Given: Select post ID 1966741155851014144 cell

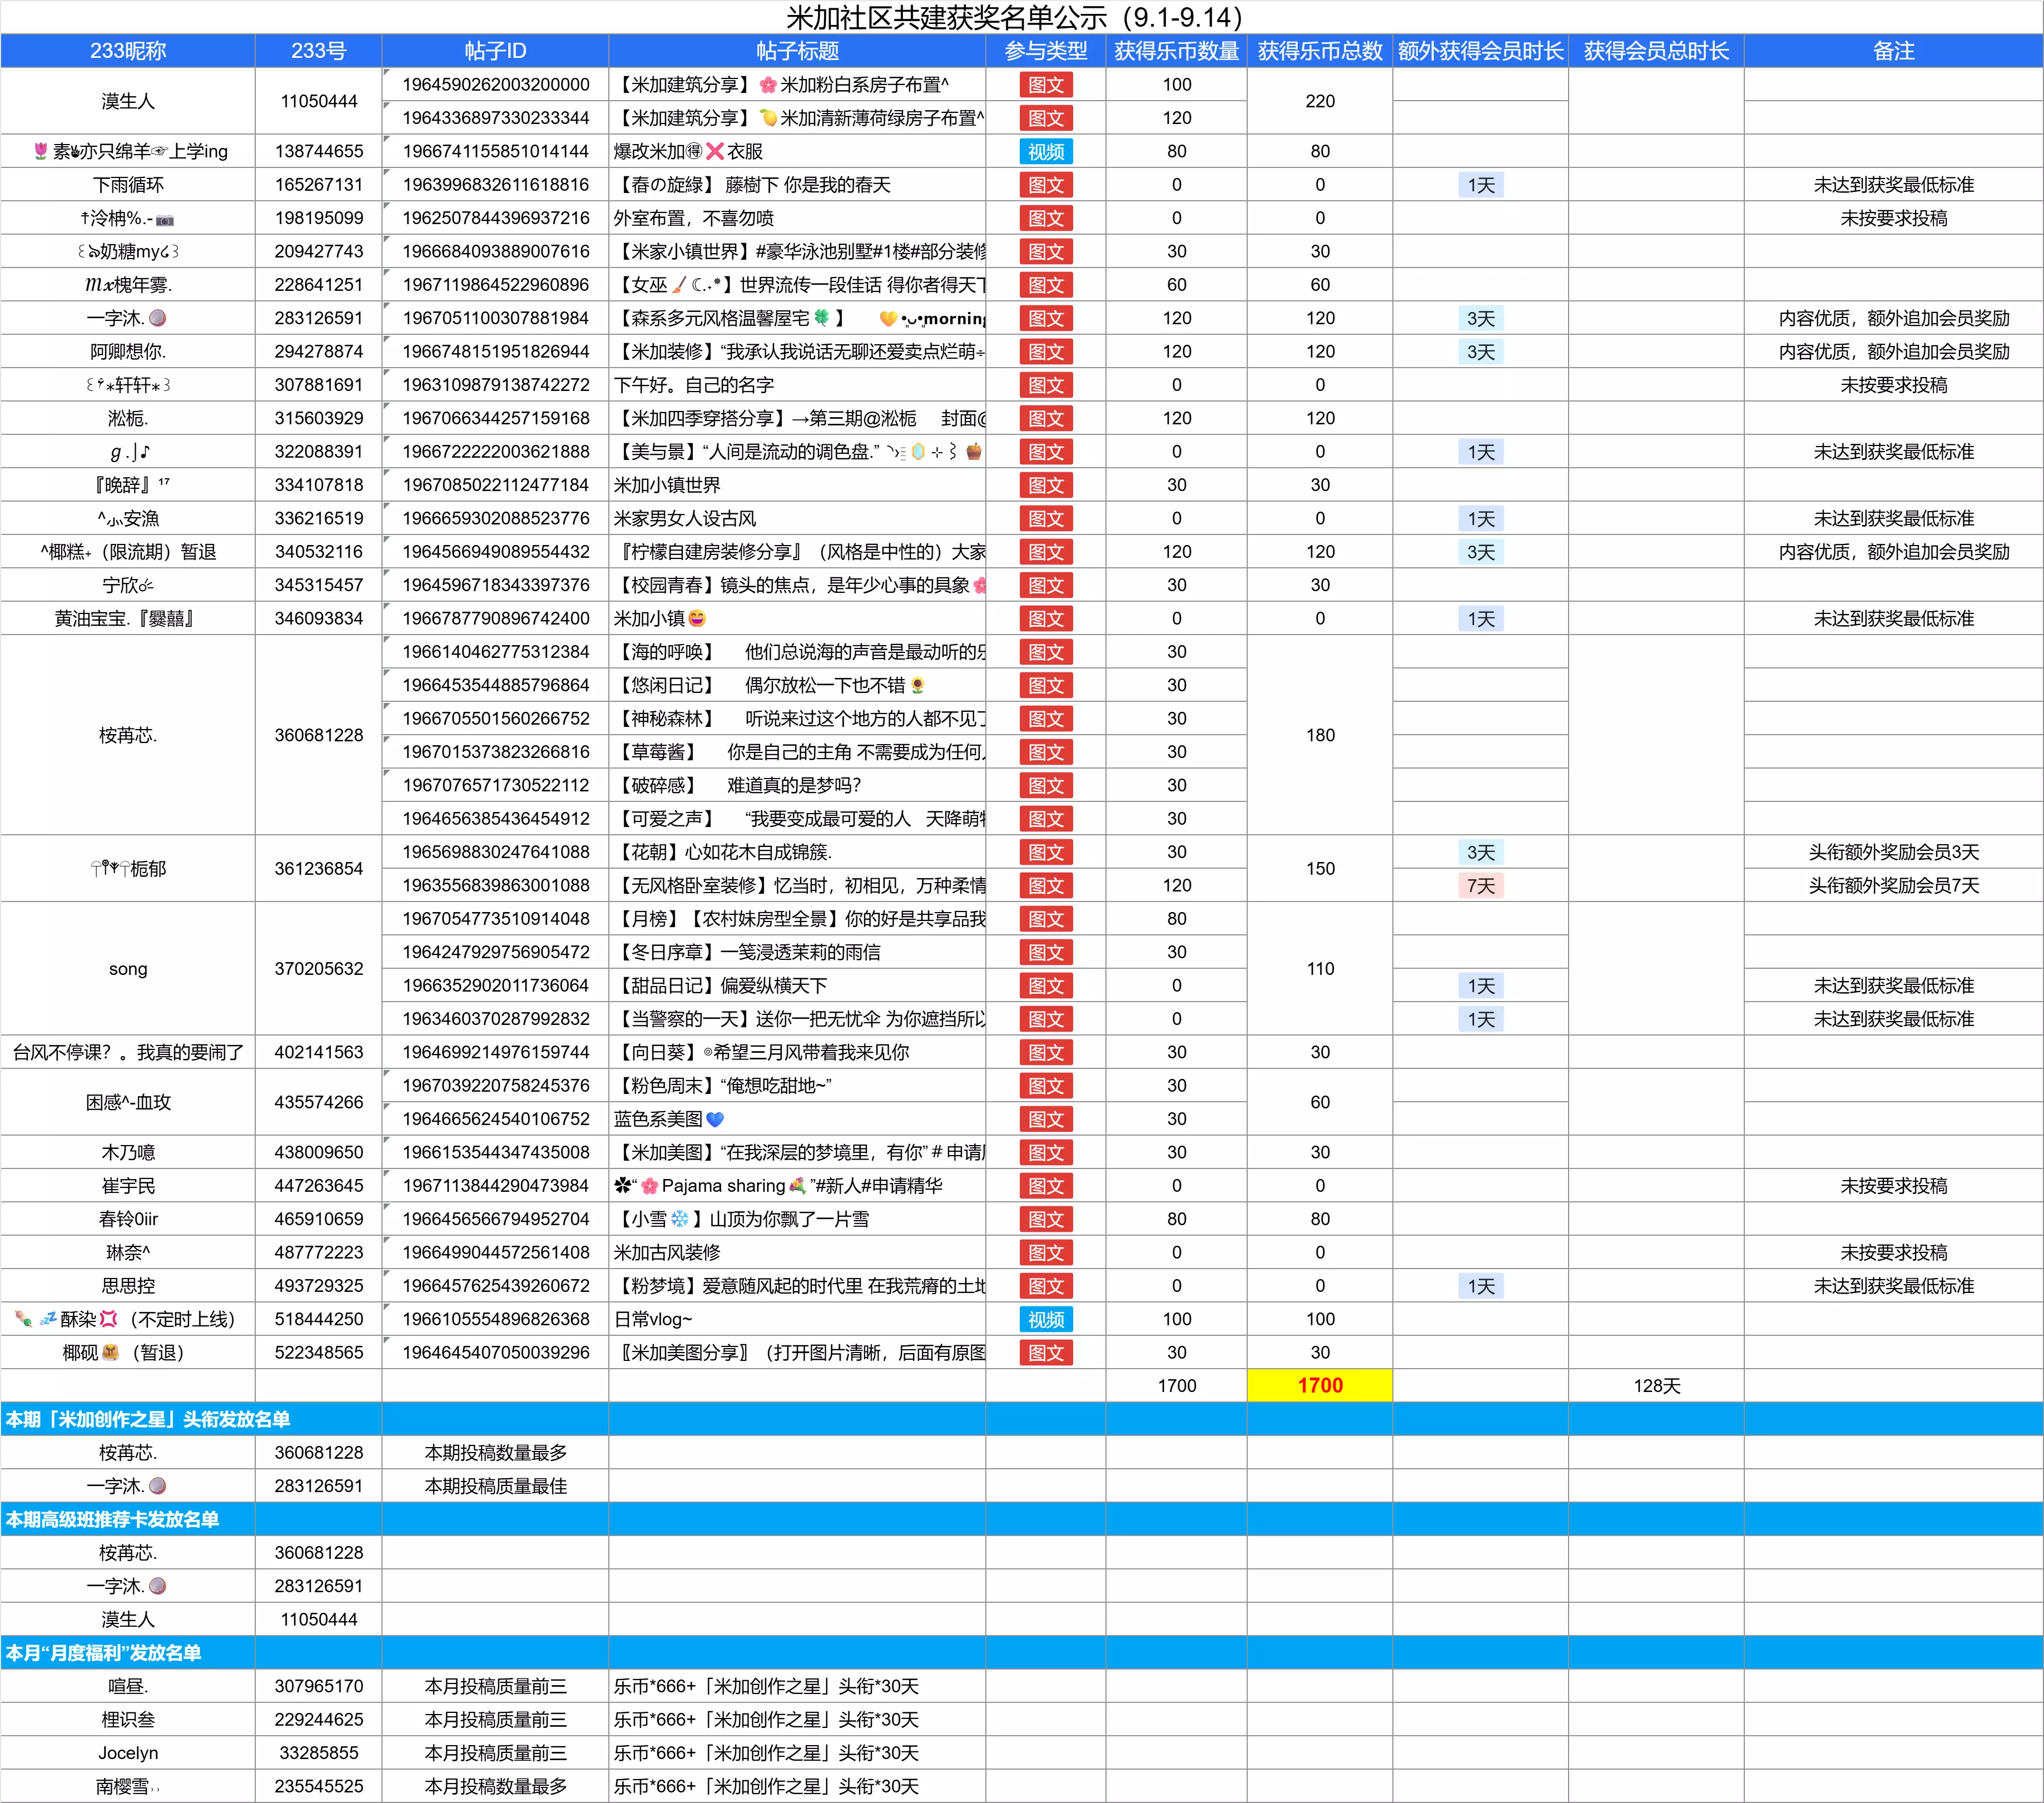Looking at the screenshot, I should tap(495, 151).
